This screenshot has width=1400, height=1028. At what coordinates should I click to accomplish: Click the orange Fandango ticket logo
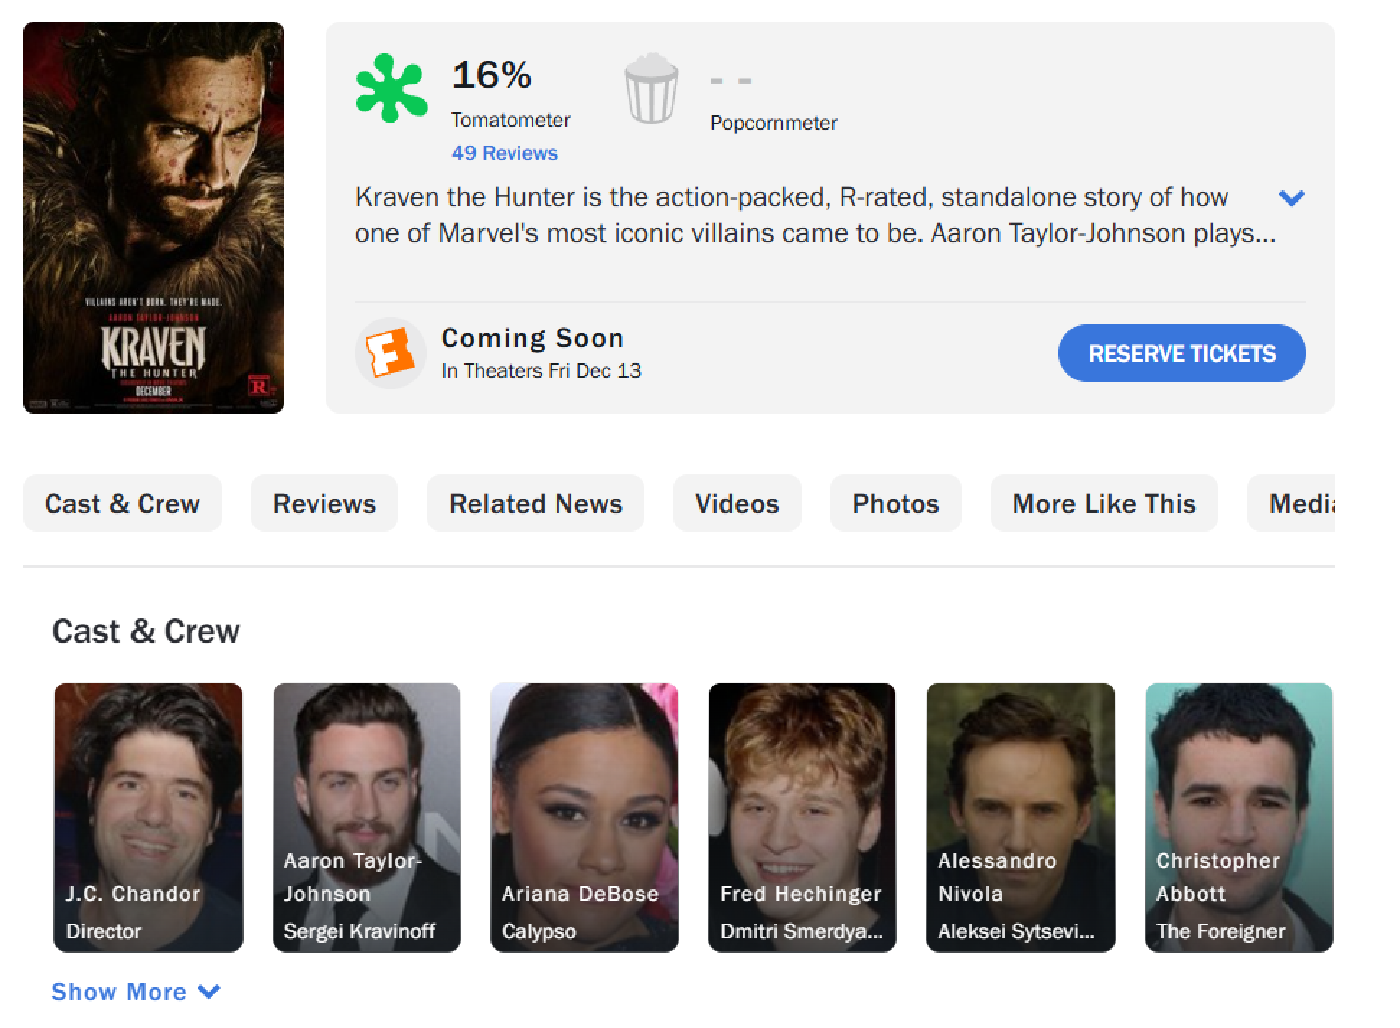click(x=390, y=353)
